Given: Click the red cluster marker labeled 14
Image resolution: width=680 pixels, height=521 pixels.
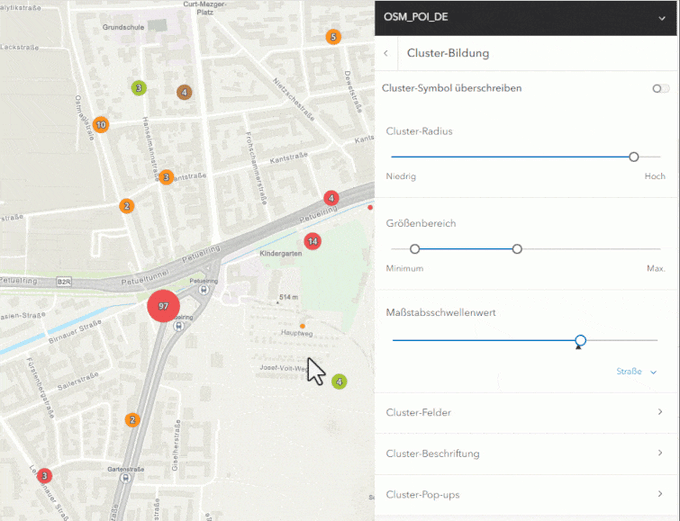Looking at the screenshot, I should coord(313,241).
